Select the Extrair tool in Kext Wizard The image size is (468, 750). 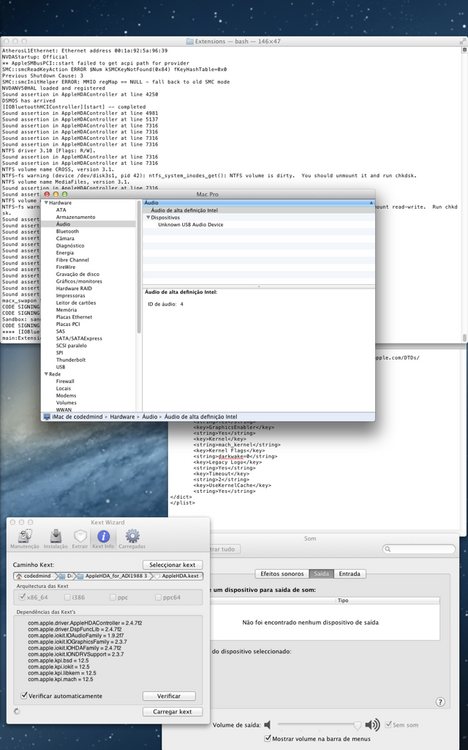pos(80,539)
